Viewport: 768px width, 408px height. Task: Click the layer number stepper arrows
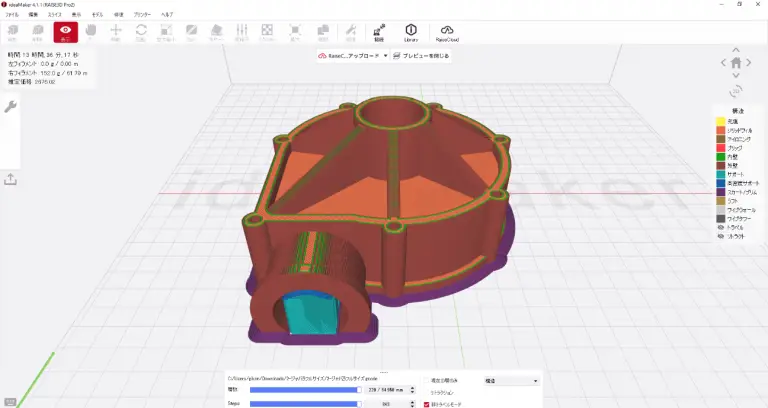(412, 390)
